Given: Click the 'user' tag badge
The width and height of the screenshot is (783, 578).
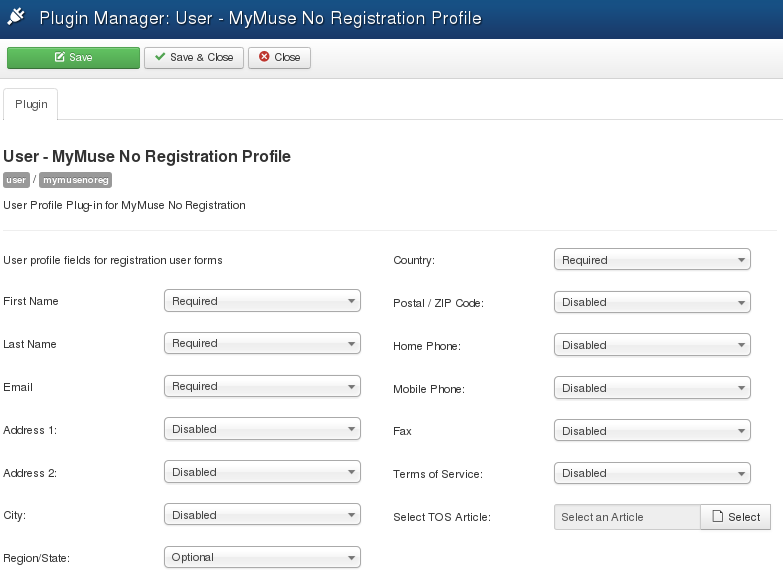Looking at the screenshot, I should (16, 181).
